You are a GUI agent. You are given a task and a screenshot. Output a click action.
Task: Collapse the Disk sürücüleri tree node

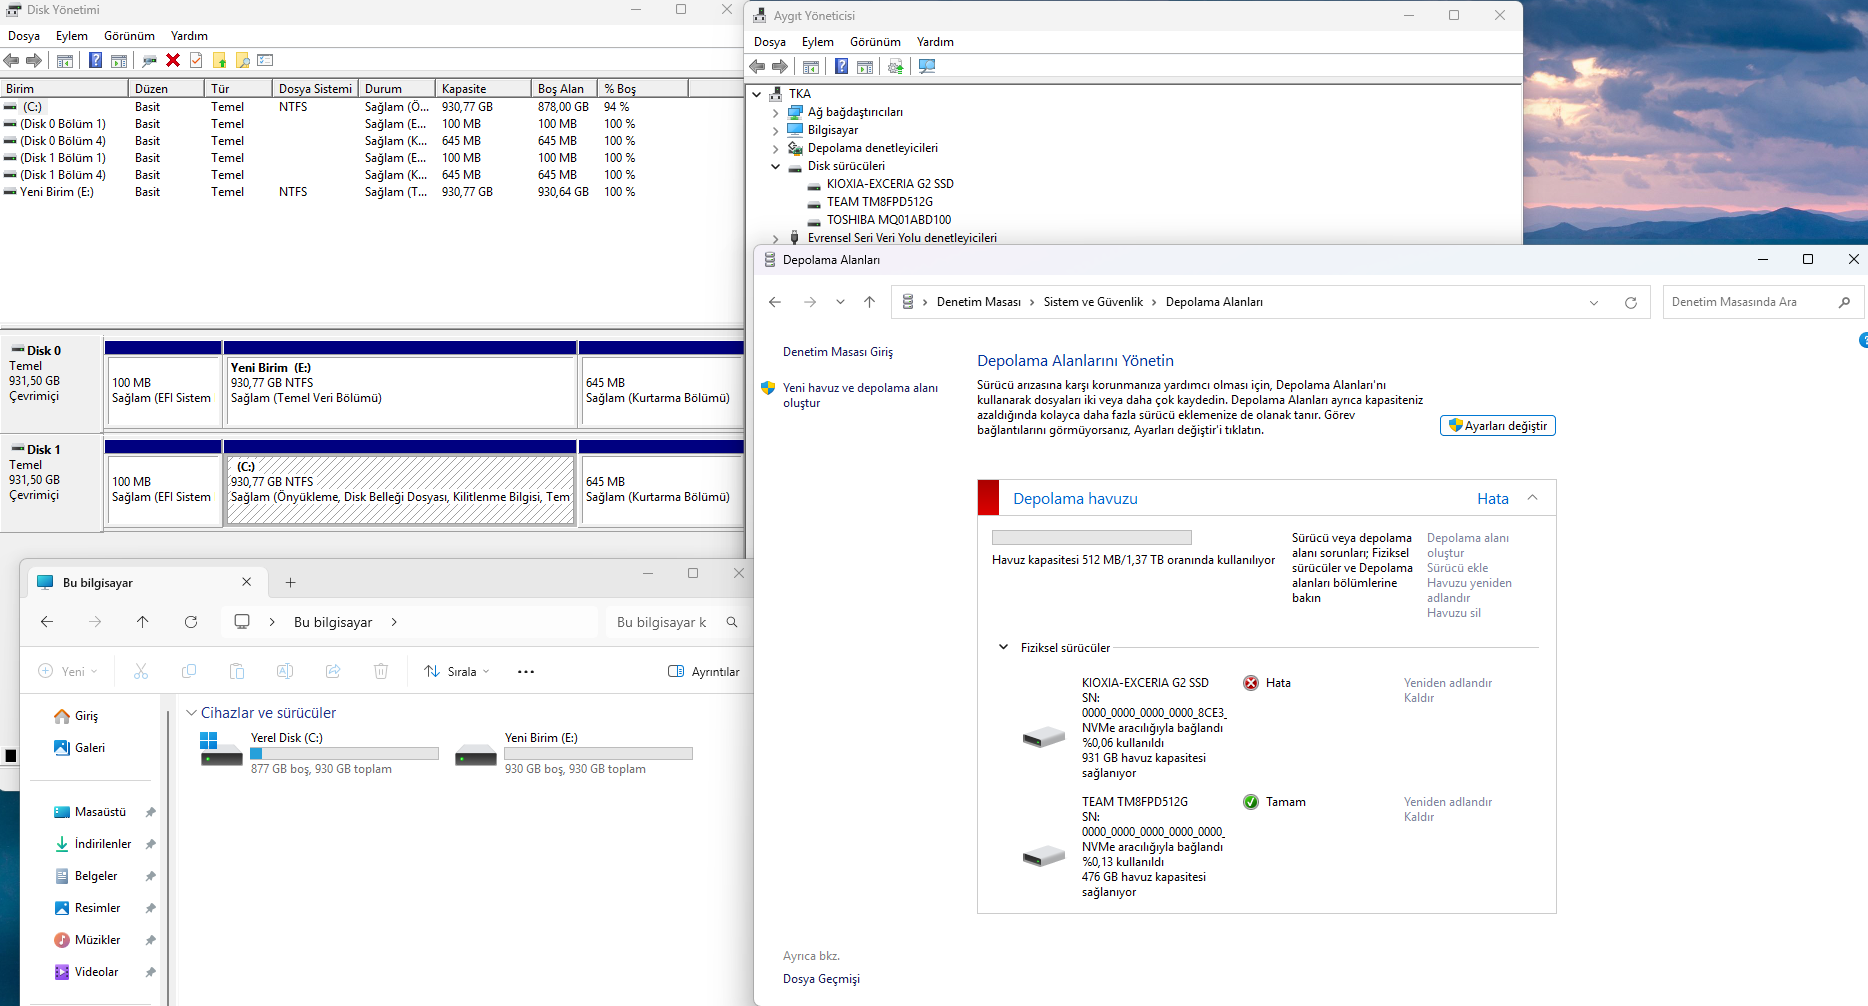[x=775, y=167]
